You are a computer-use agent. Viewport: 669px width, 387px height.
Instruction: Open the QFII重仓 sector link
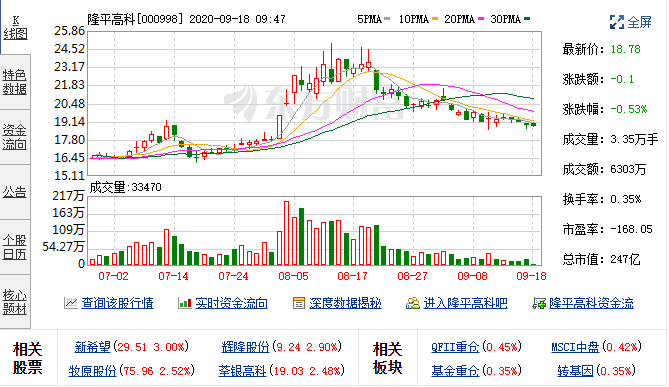pos(455,346)
